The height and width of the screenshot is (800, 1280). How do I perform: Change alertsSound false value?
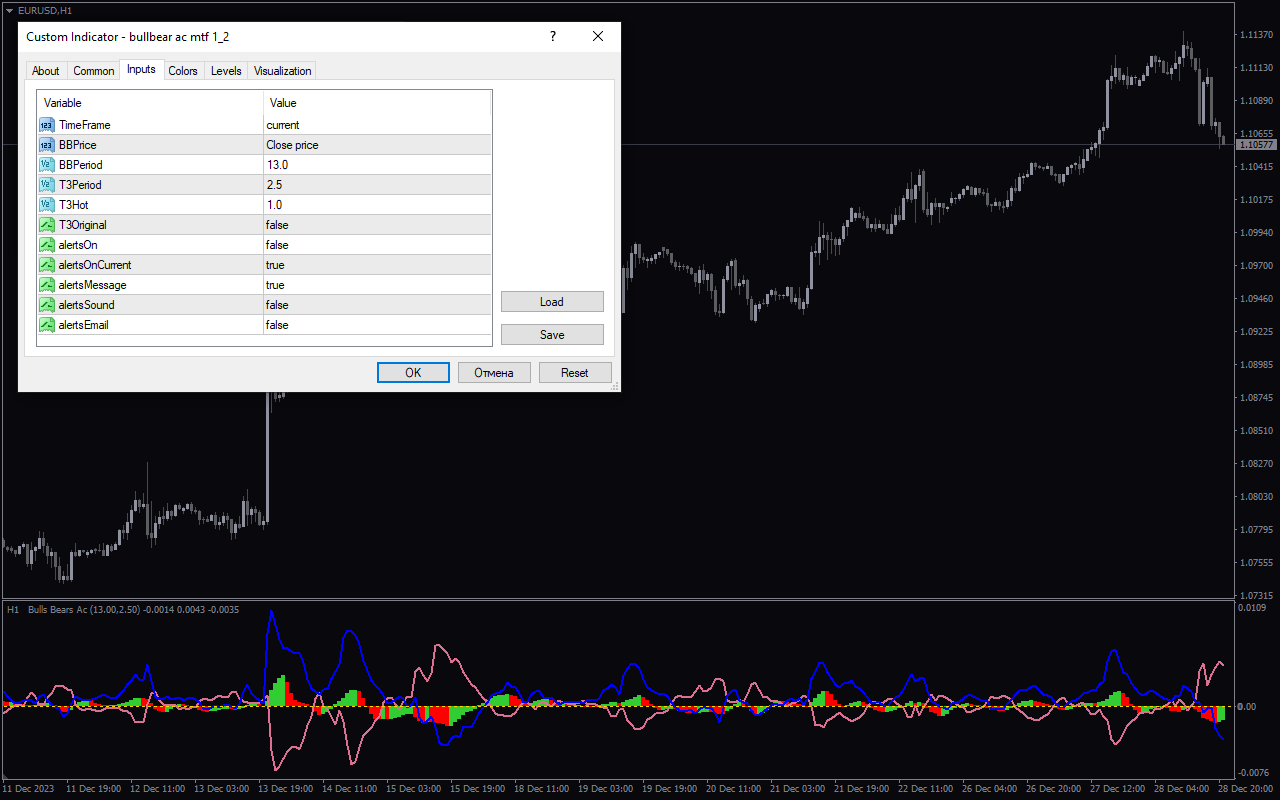click(378, 305)
